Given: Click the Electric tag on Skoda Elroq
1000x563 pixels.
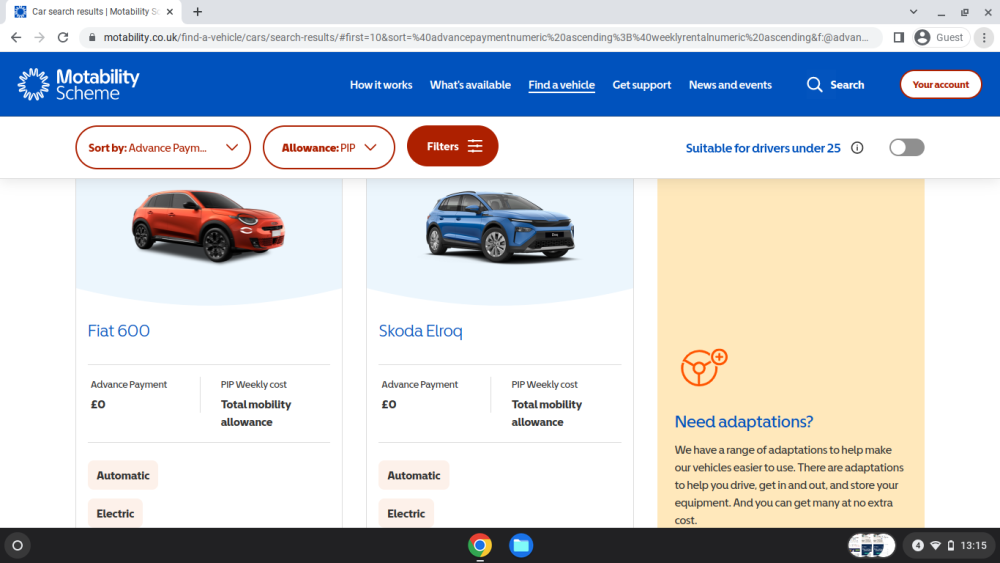Looking at the screenshot, I should pos(406,514).
